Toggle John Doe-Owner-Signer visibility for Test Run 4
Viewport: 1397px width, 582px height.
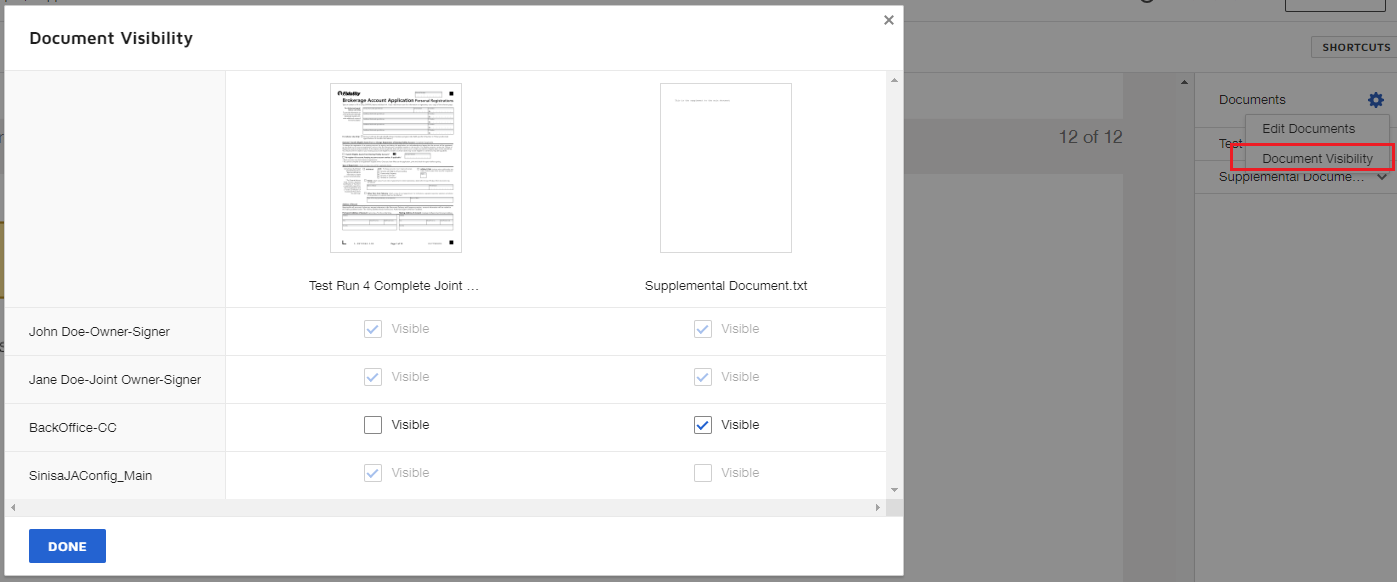coord(373,329)
